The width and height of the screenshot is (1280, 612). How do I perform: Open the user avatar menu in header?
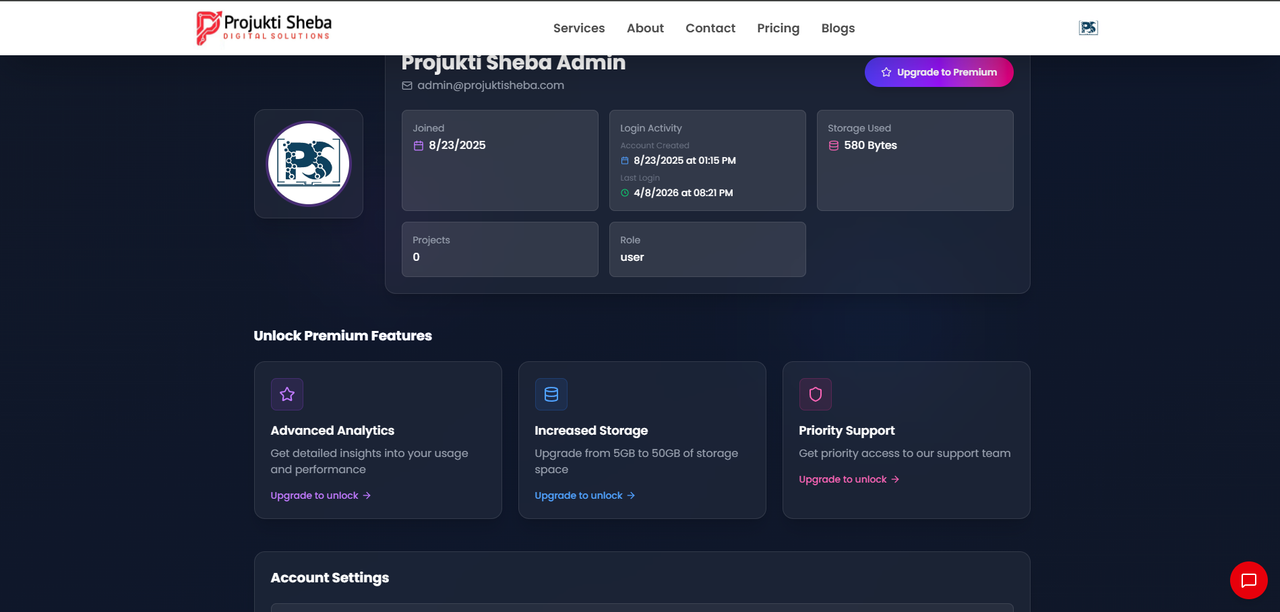(x=1089, y=28)
